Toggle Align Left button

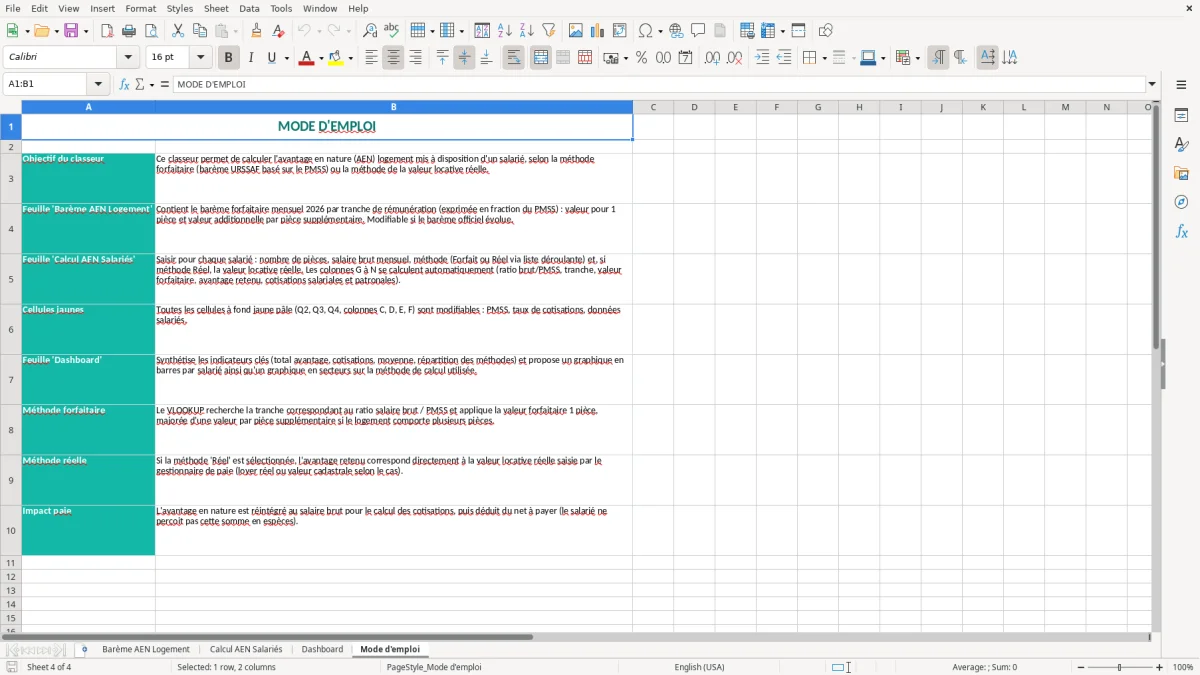coord(371,58)
